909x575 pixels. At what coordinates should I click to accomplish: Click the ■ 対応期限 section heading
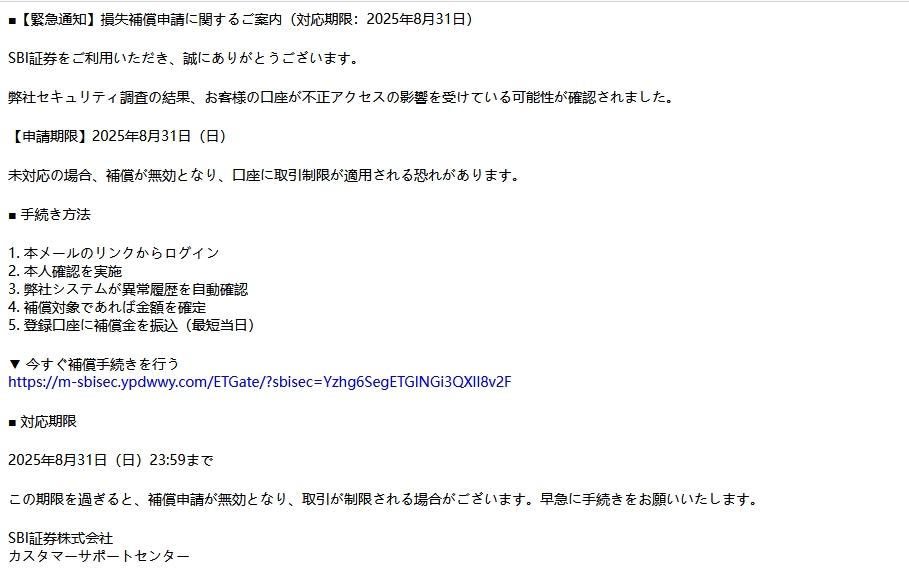pyautogui.click(x=42, y=421)
